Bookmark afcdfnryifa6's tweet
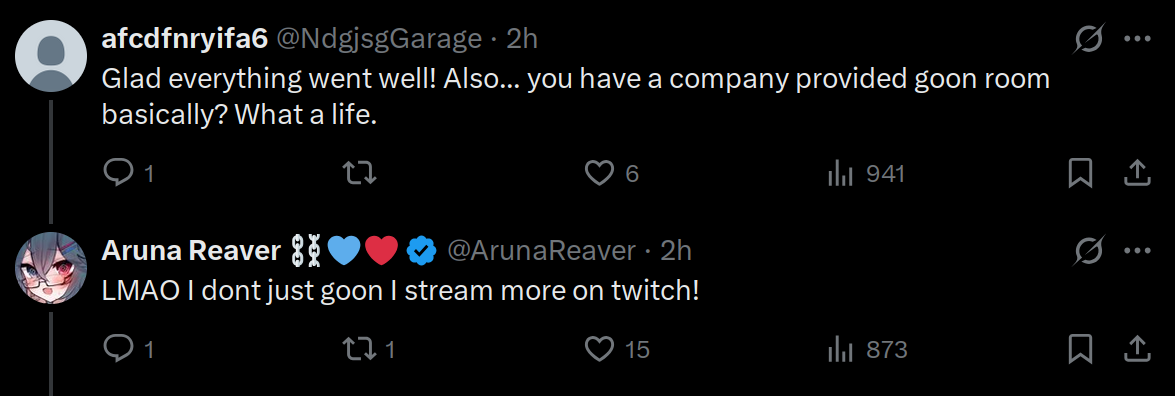Image resolution: width=1175 pixels, height=396 pixels. pos(1080,174)
